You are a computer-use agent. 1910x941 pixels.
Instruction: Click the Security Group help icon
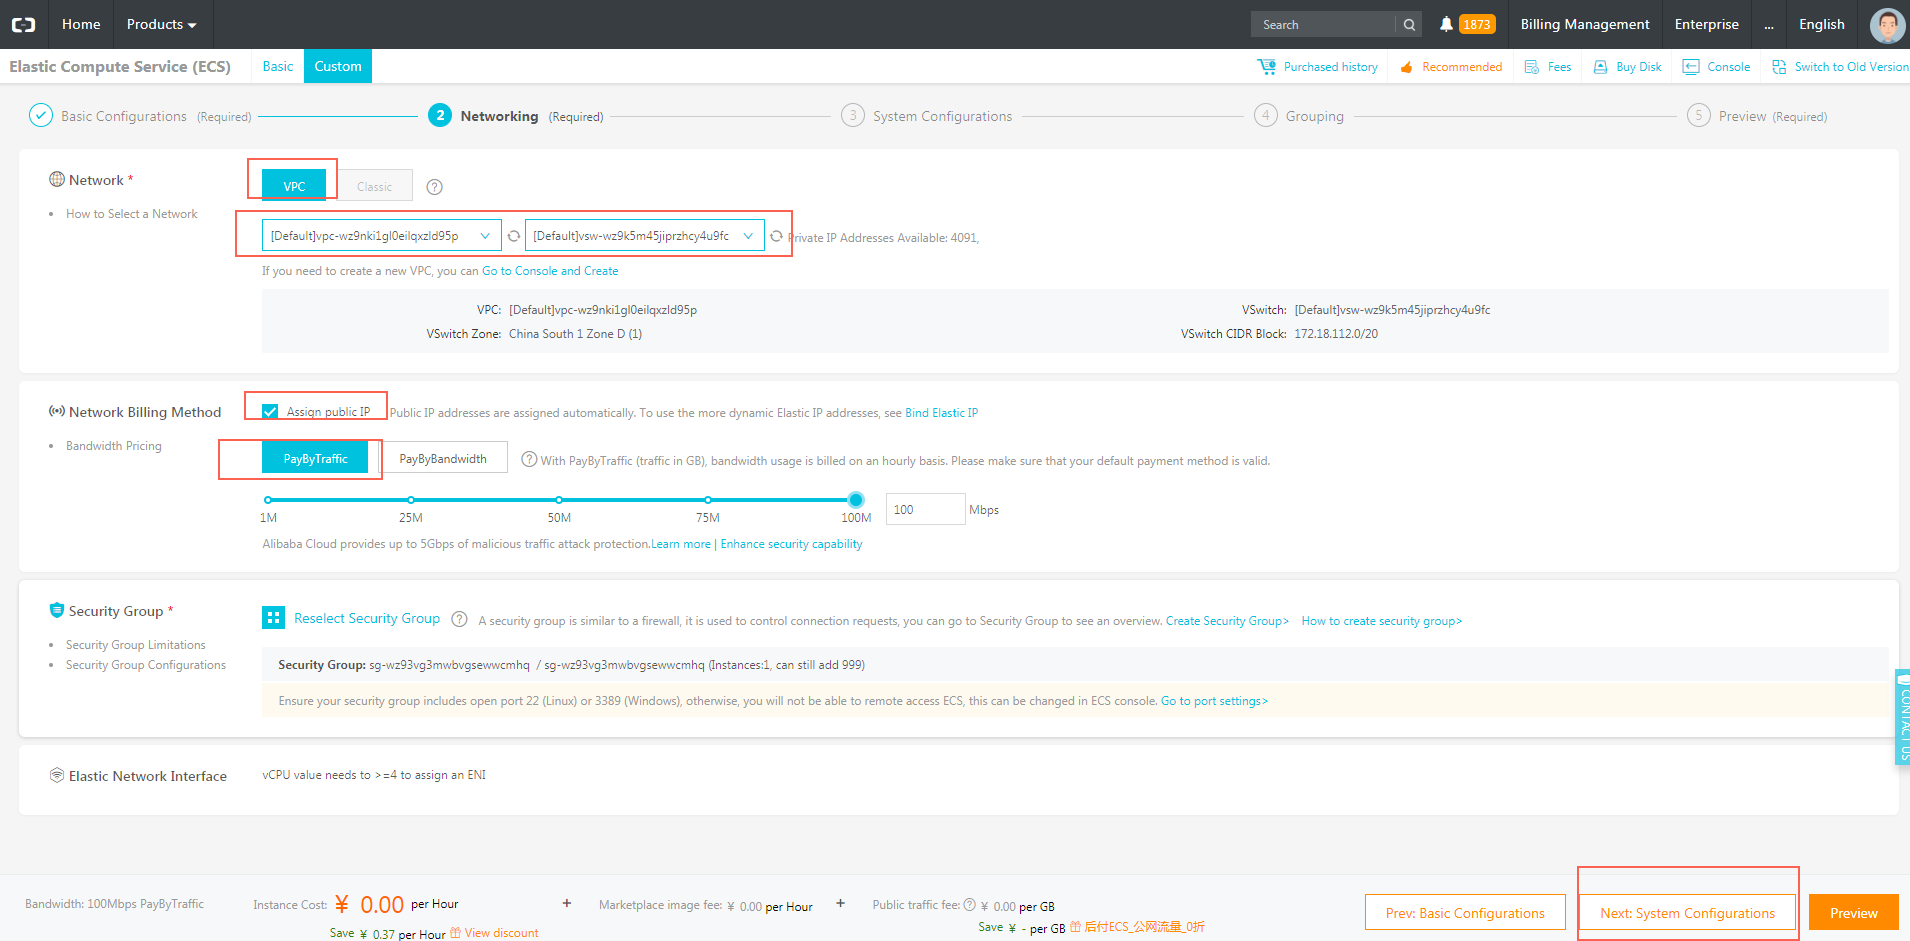[x=459, y=619]
